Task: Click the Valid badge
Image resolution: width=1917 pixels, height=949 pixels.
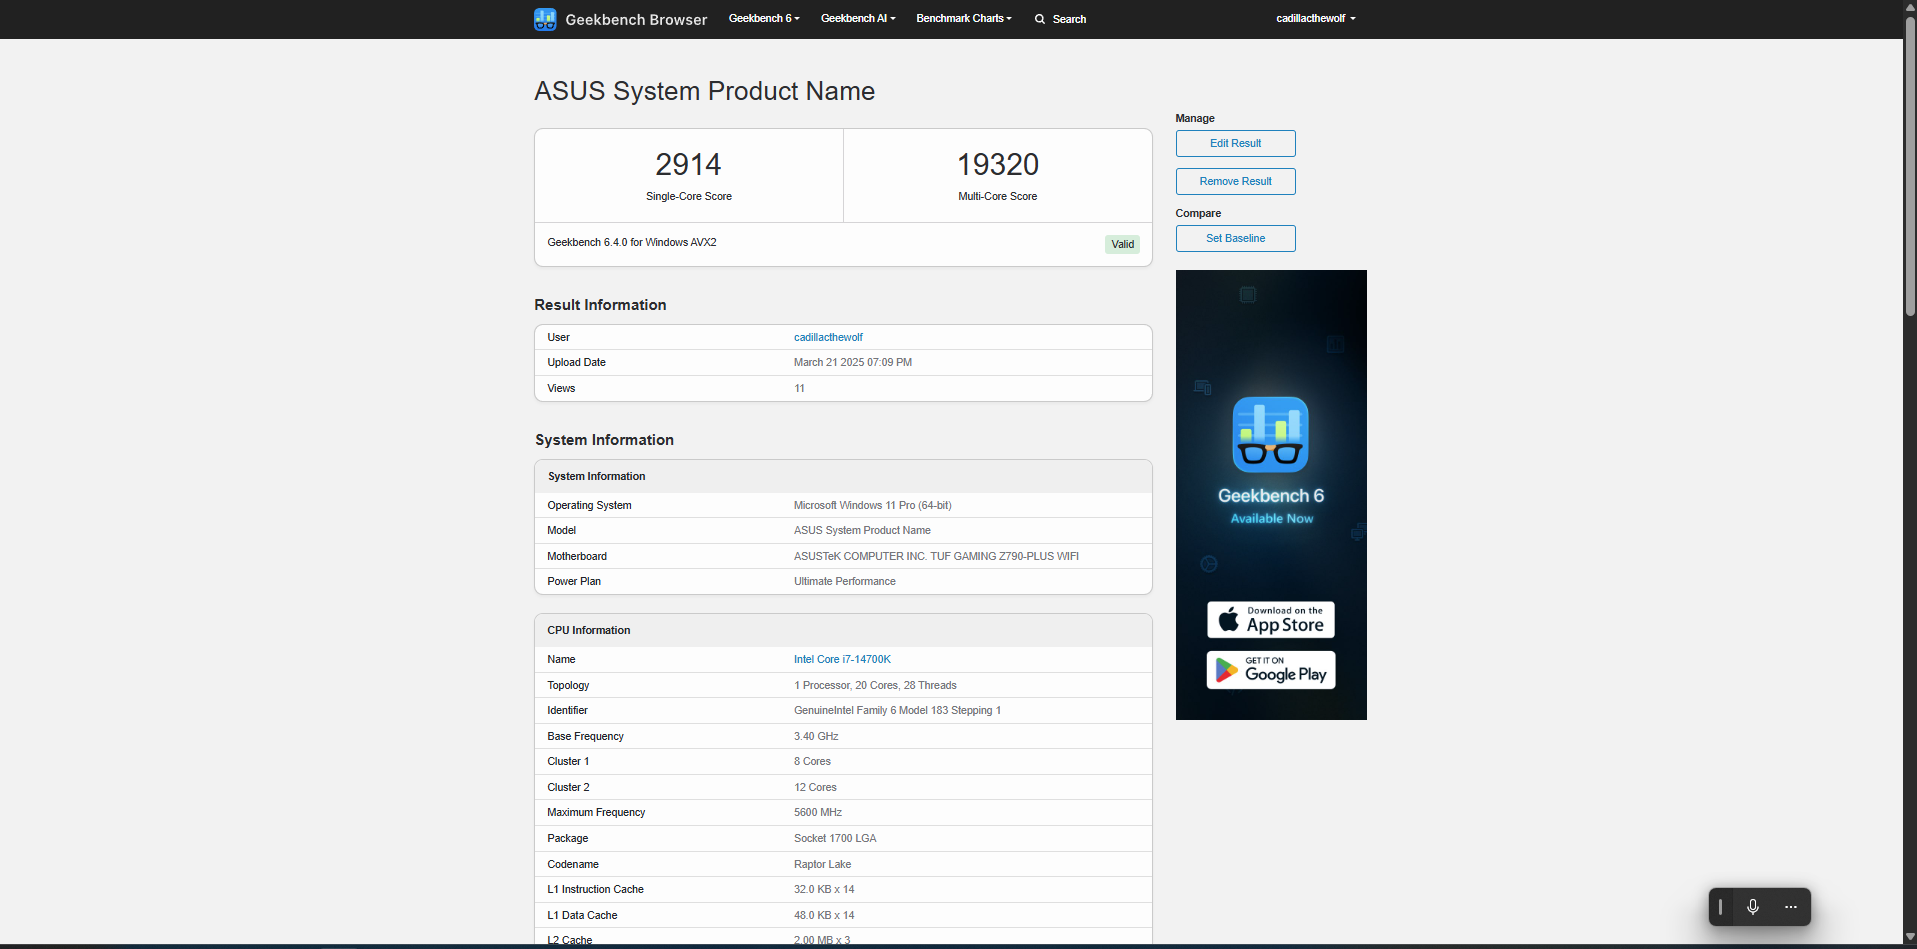Action: pos(1123,244)
